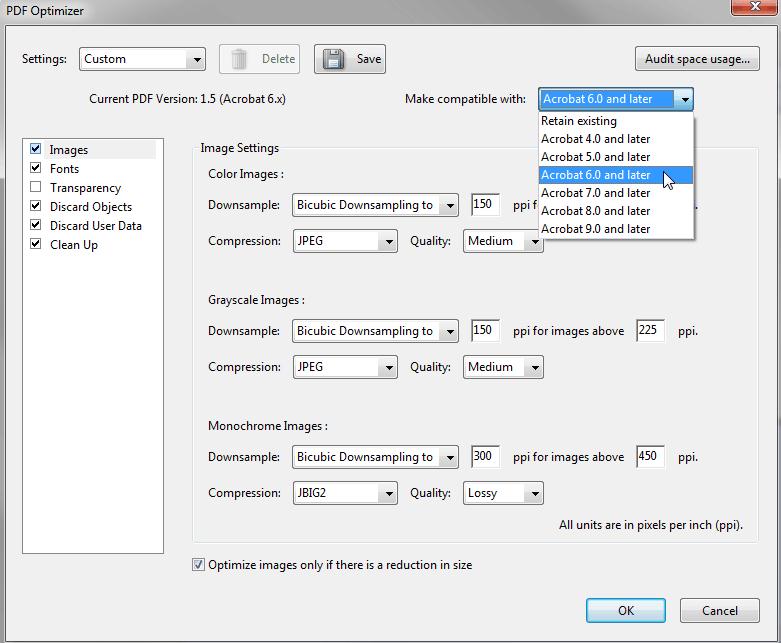The image size is (781, 643).
Task: Choose Acrobat 8.0 and later
Action: (x=616, y=211)
